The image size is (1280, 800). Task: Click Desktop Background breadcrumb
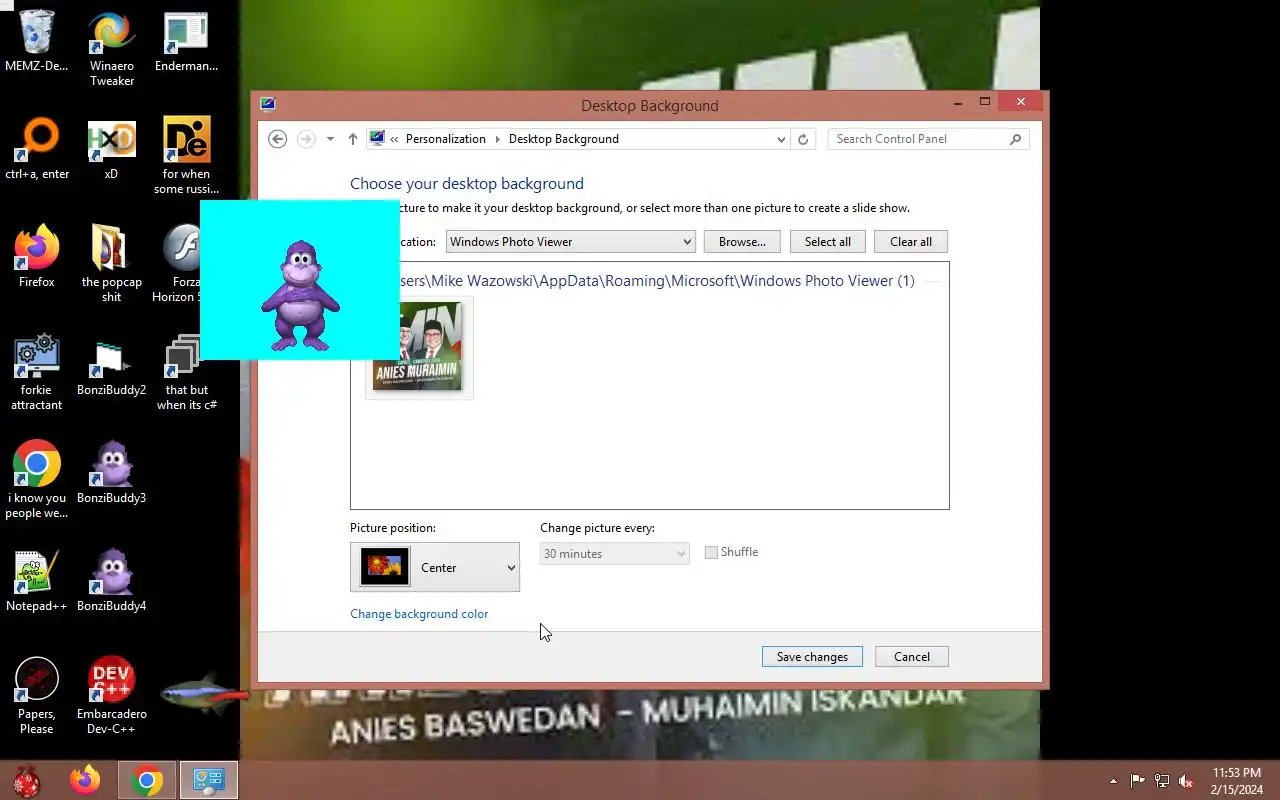coord(564,139)
